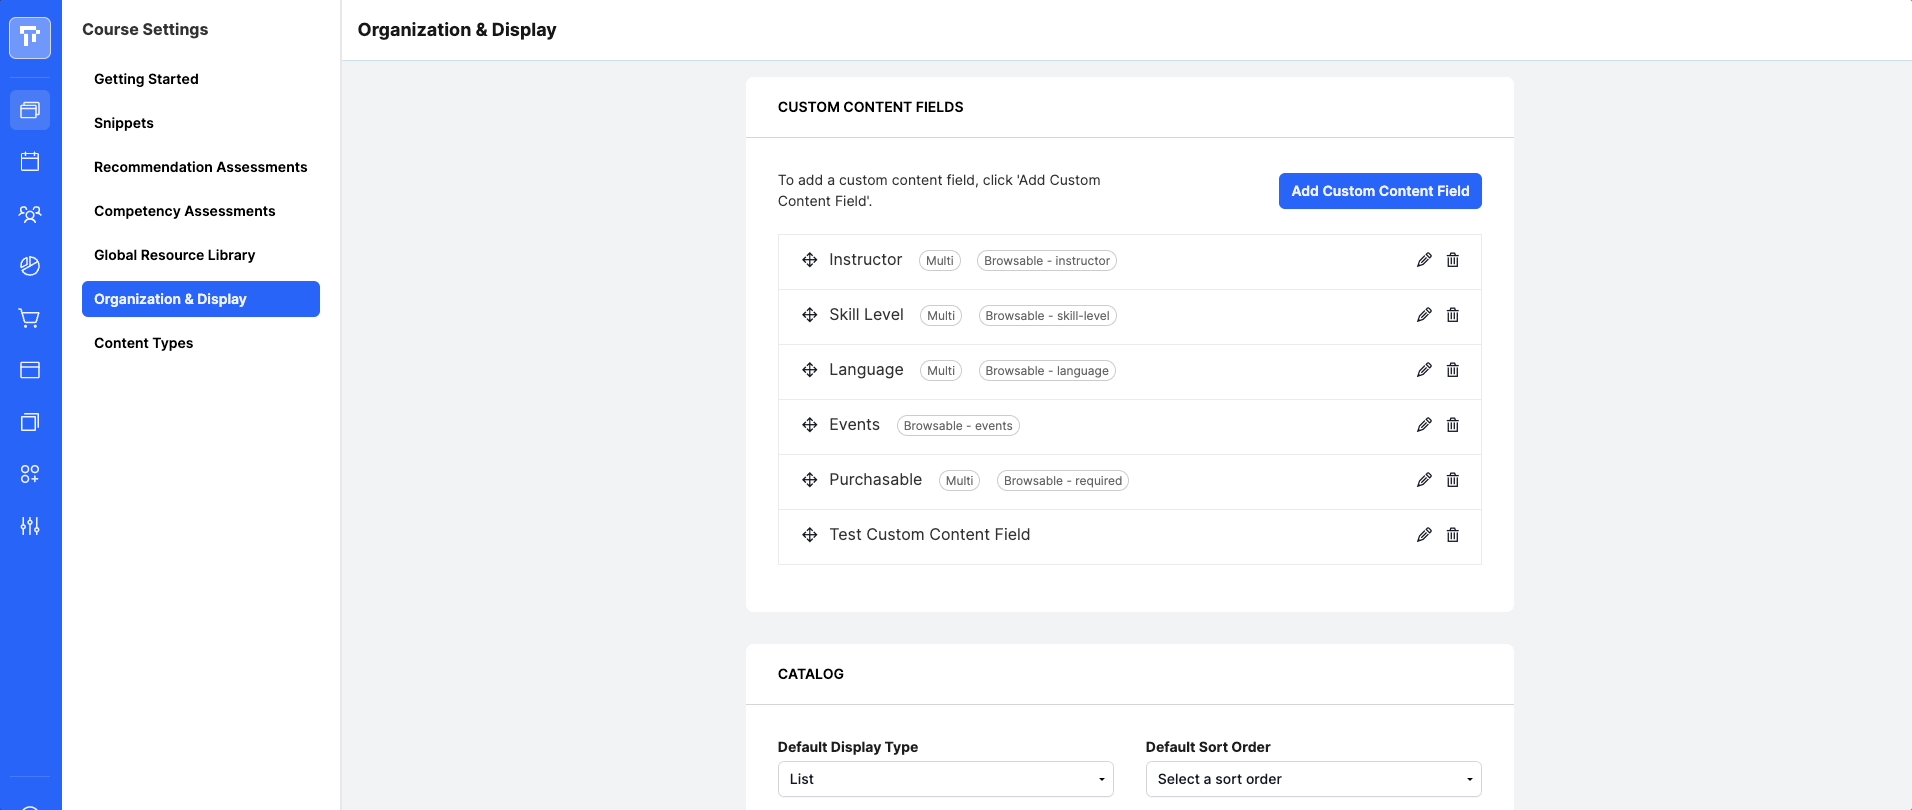This screenshot has height=810, width=1912.
Task: Click drag handle for Language field
Action: (810, 370)
